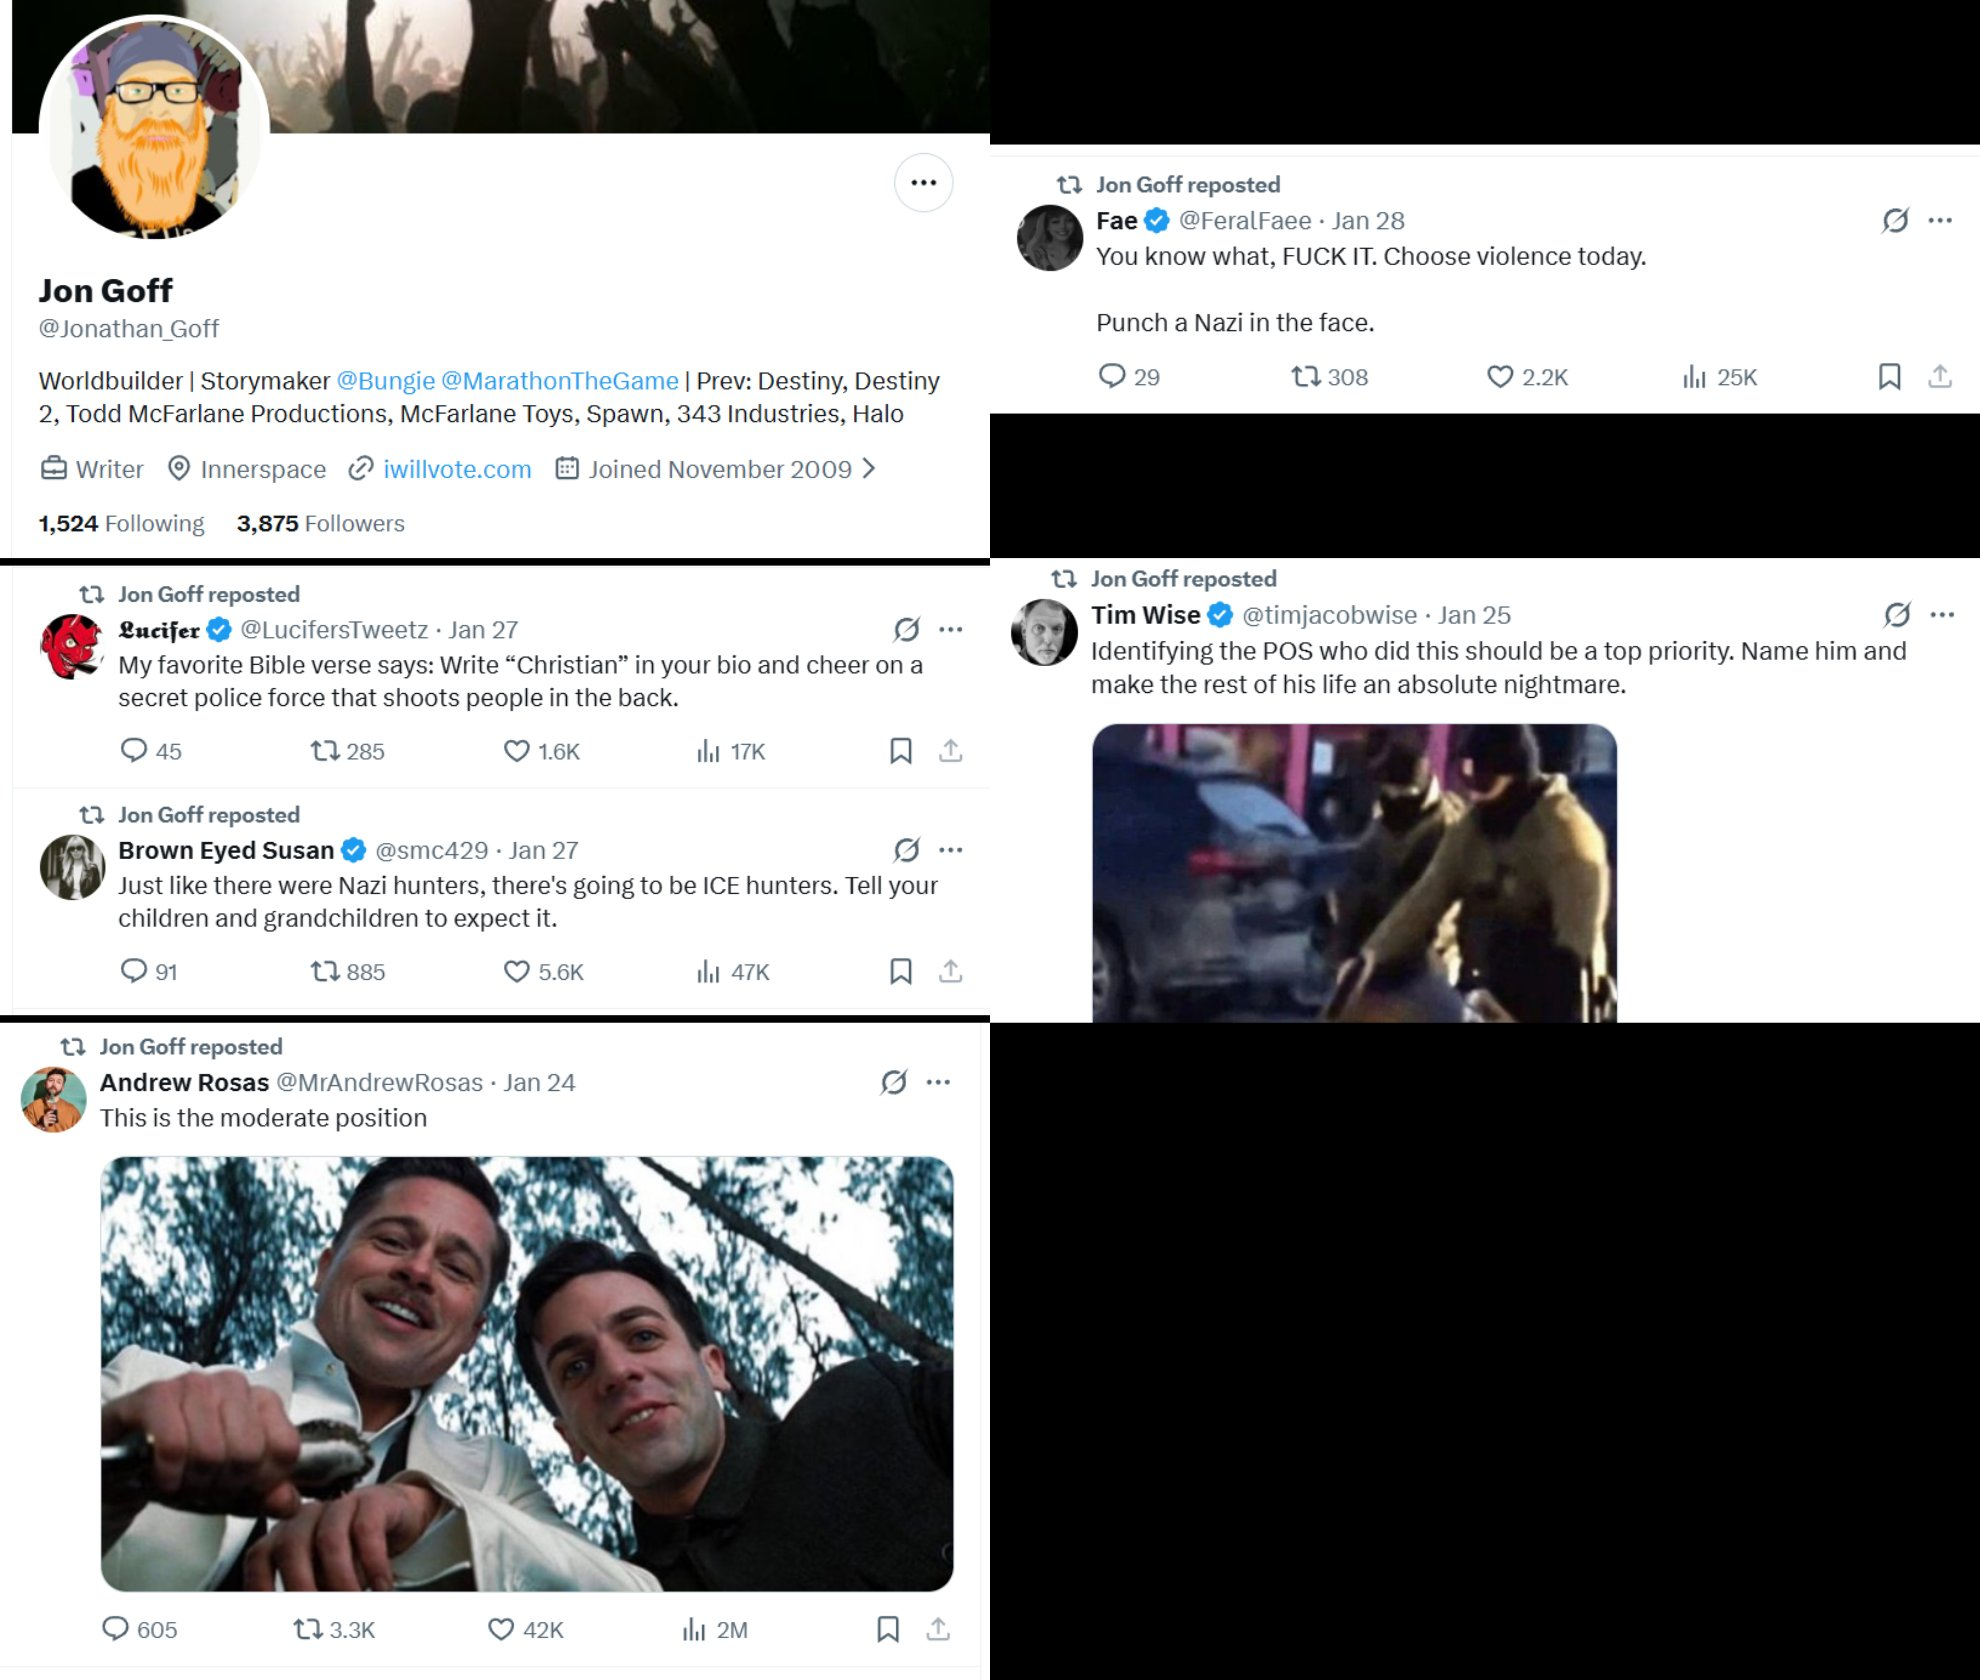
Task: Toggle bookmark on the Andrew Rosas post
Action: tap(887, 1629)
